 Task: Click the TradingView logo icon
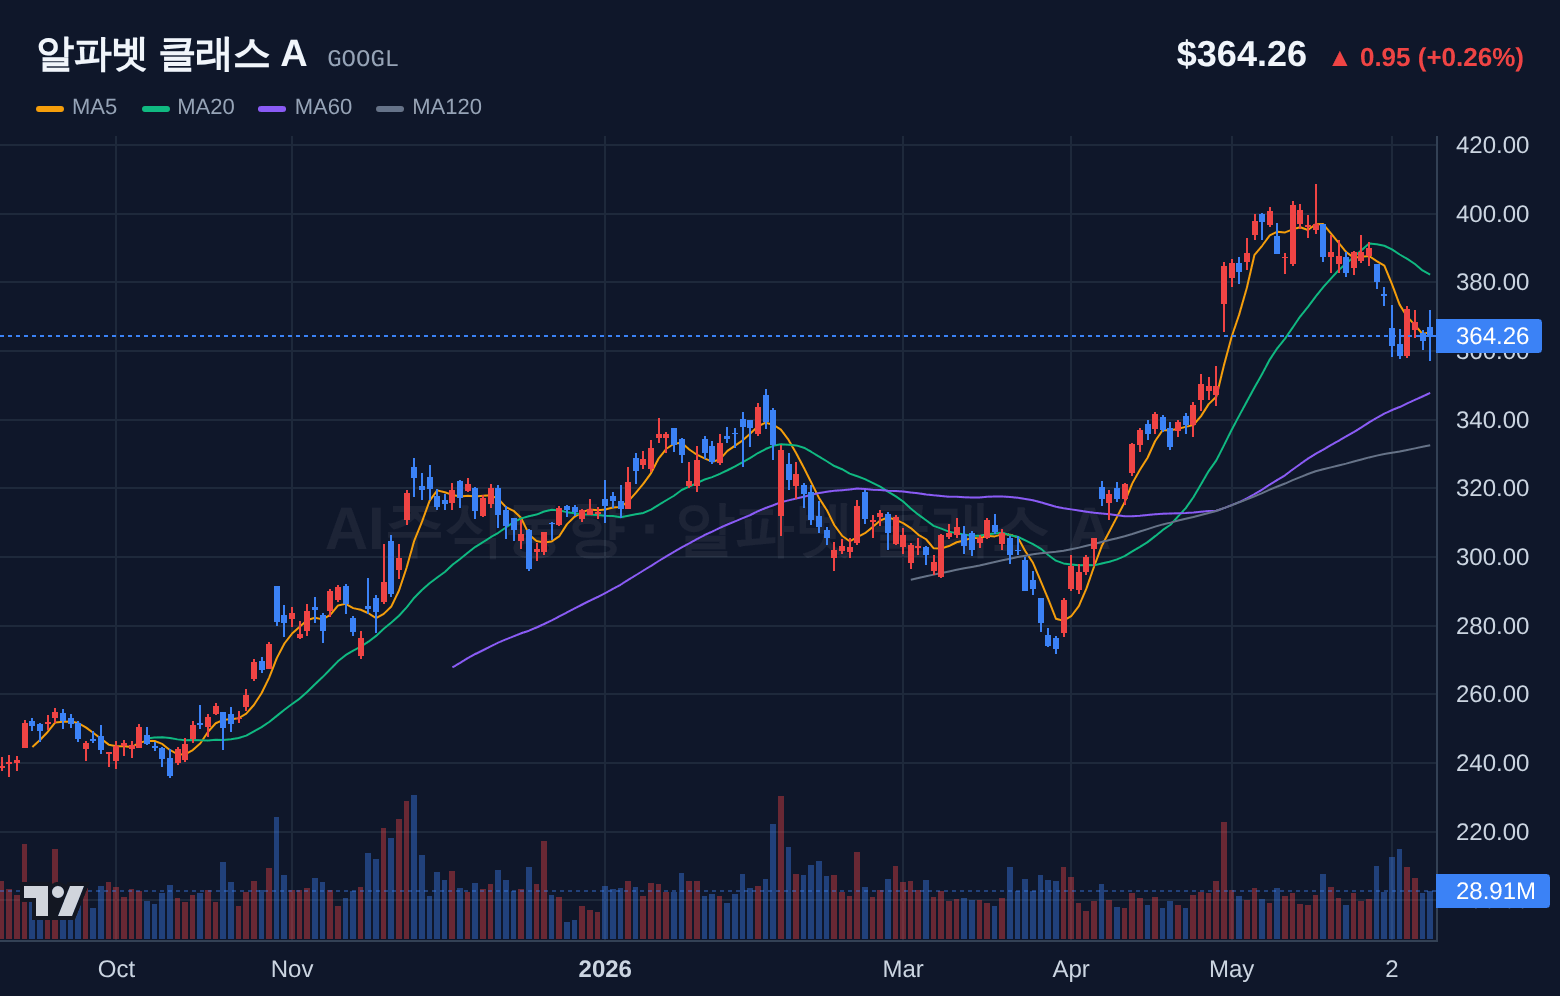click(x=54, y=901)
